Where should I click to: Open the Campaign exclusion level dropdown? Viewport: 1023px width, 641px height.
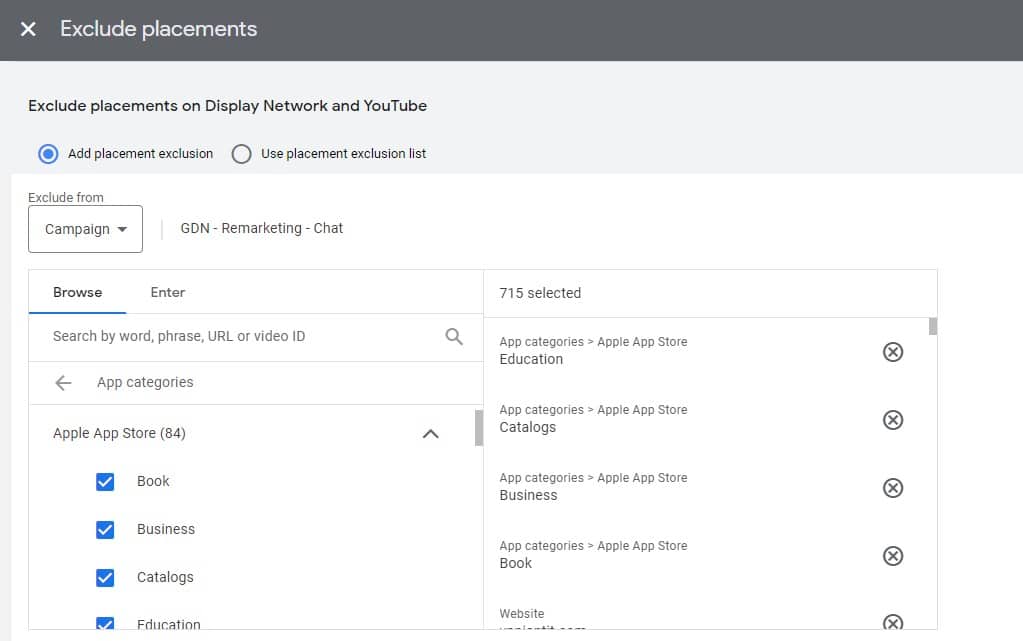85,228
